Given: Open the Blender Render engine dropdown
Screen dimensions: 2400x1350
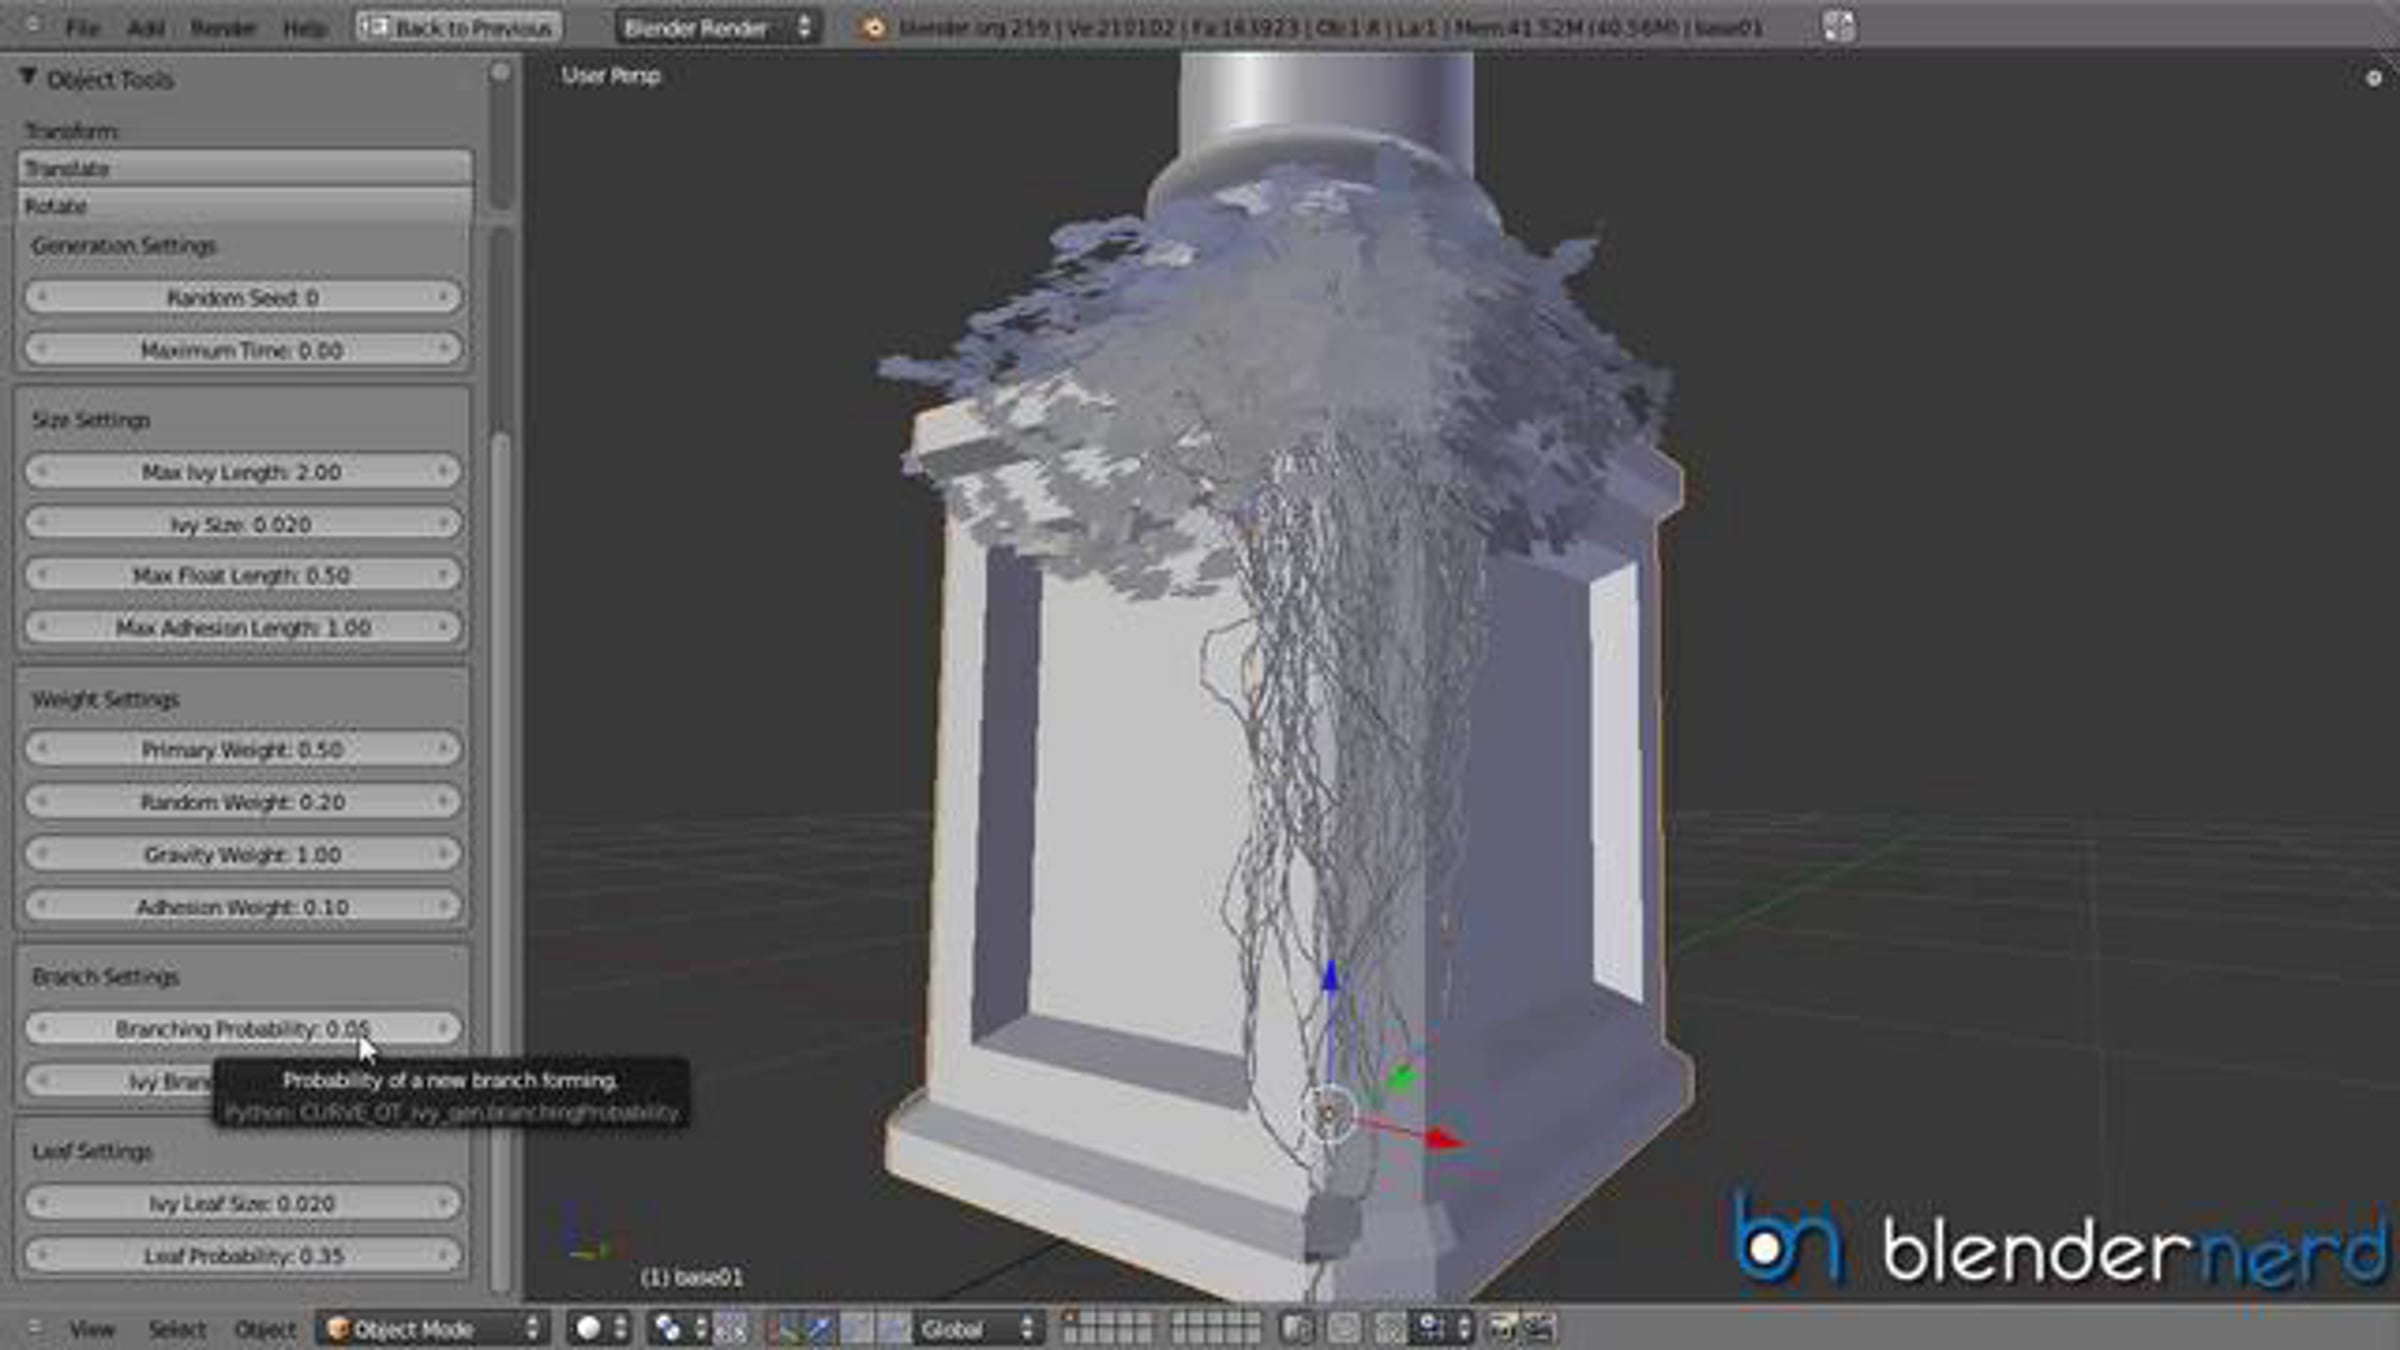Looking at the screenshot, I should (717, 28).
